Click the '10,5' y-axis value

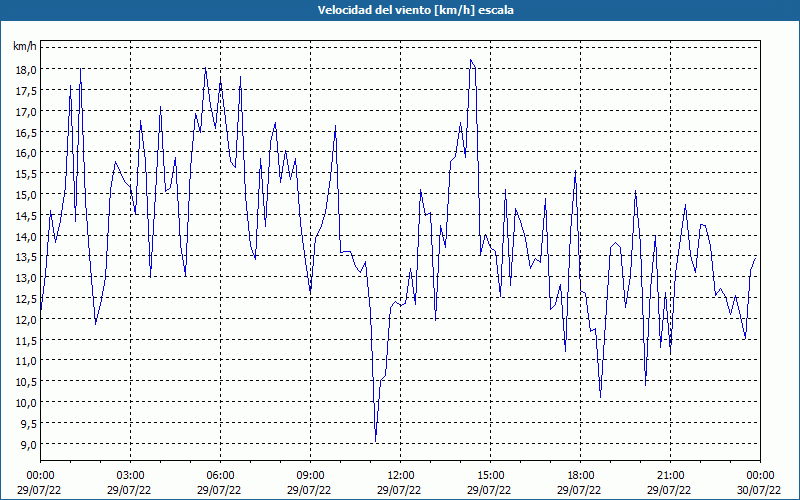(x=26, y=381)
